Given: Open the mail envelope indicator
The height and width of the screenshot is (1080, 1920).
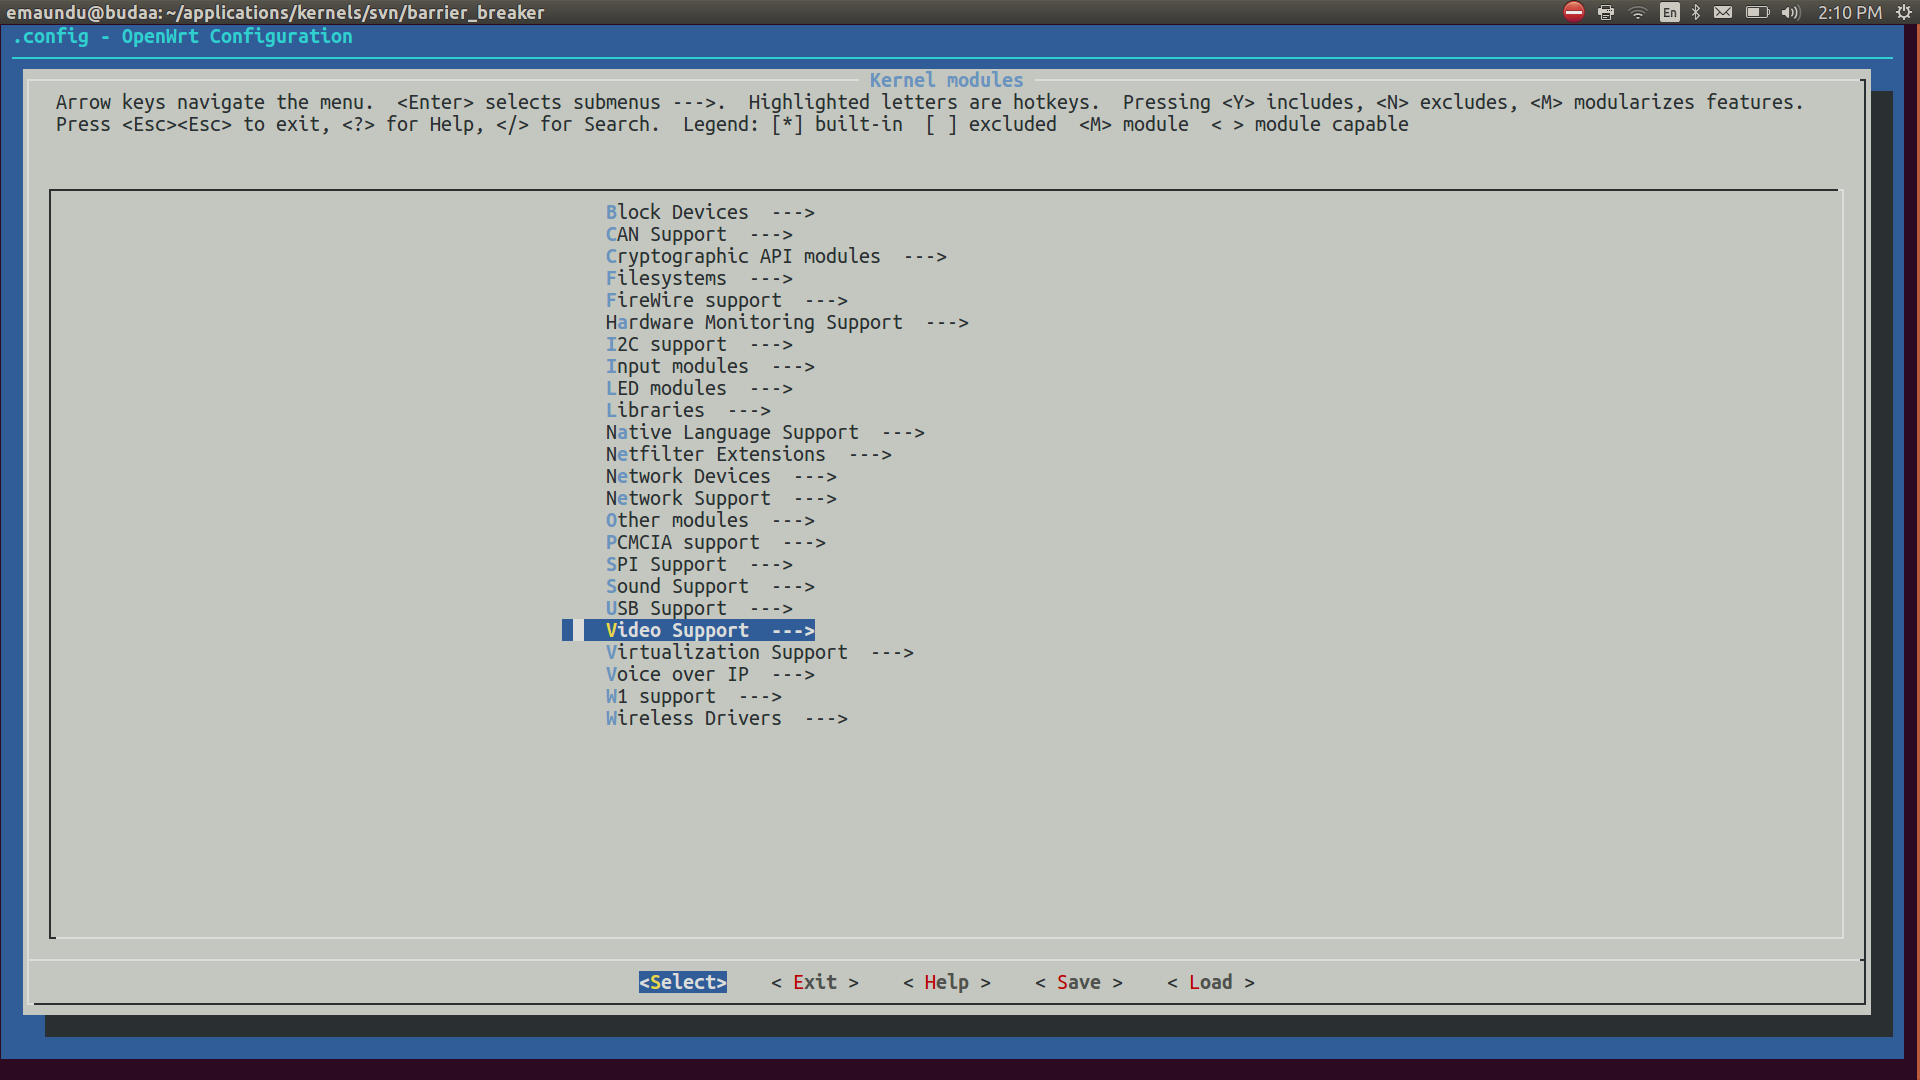Looking at the screenshot, I should (x=1723, y=12).
